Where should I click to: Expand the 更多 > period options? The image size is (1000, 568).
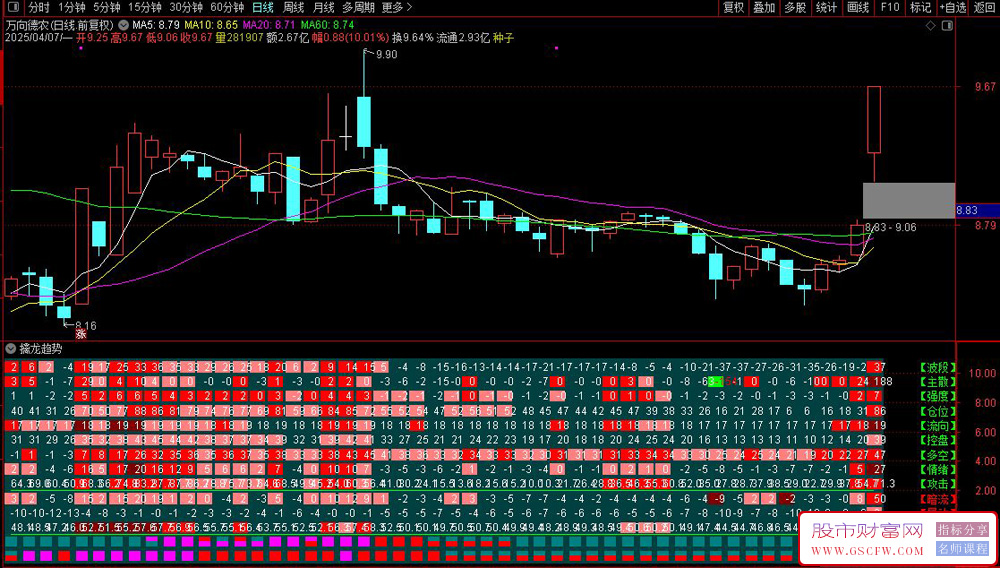397,8
